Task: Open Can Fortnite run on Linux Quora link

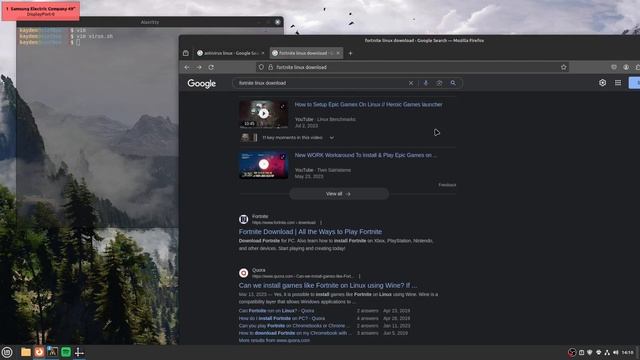Action: (x=276, y=311)
